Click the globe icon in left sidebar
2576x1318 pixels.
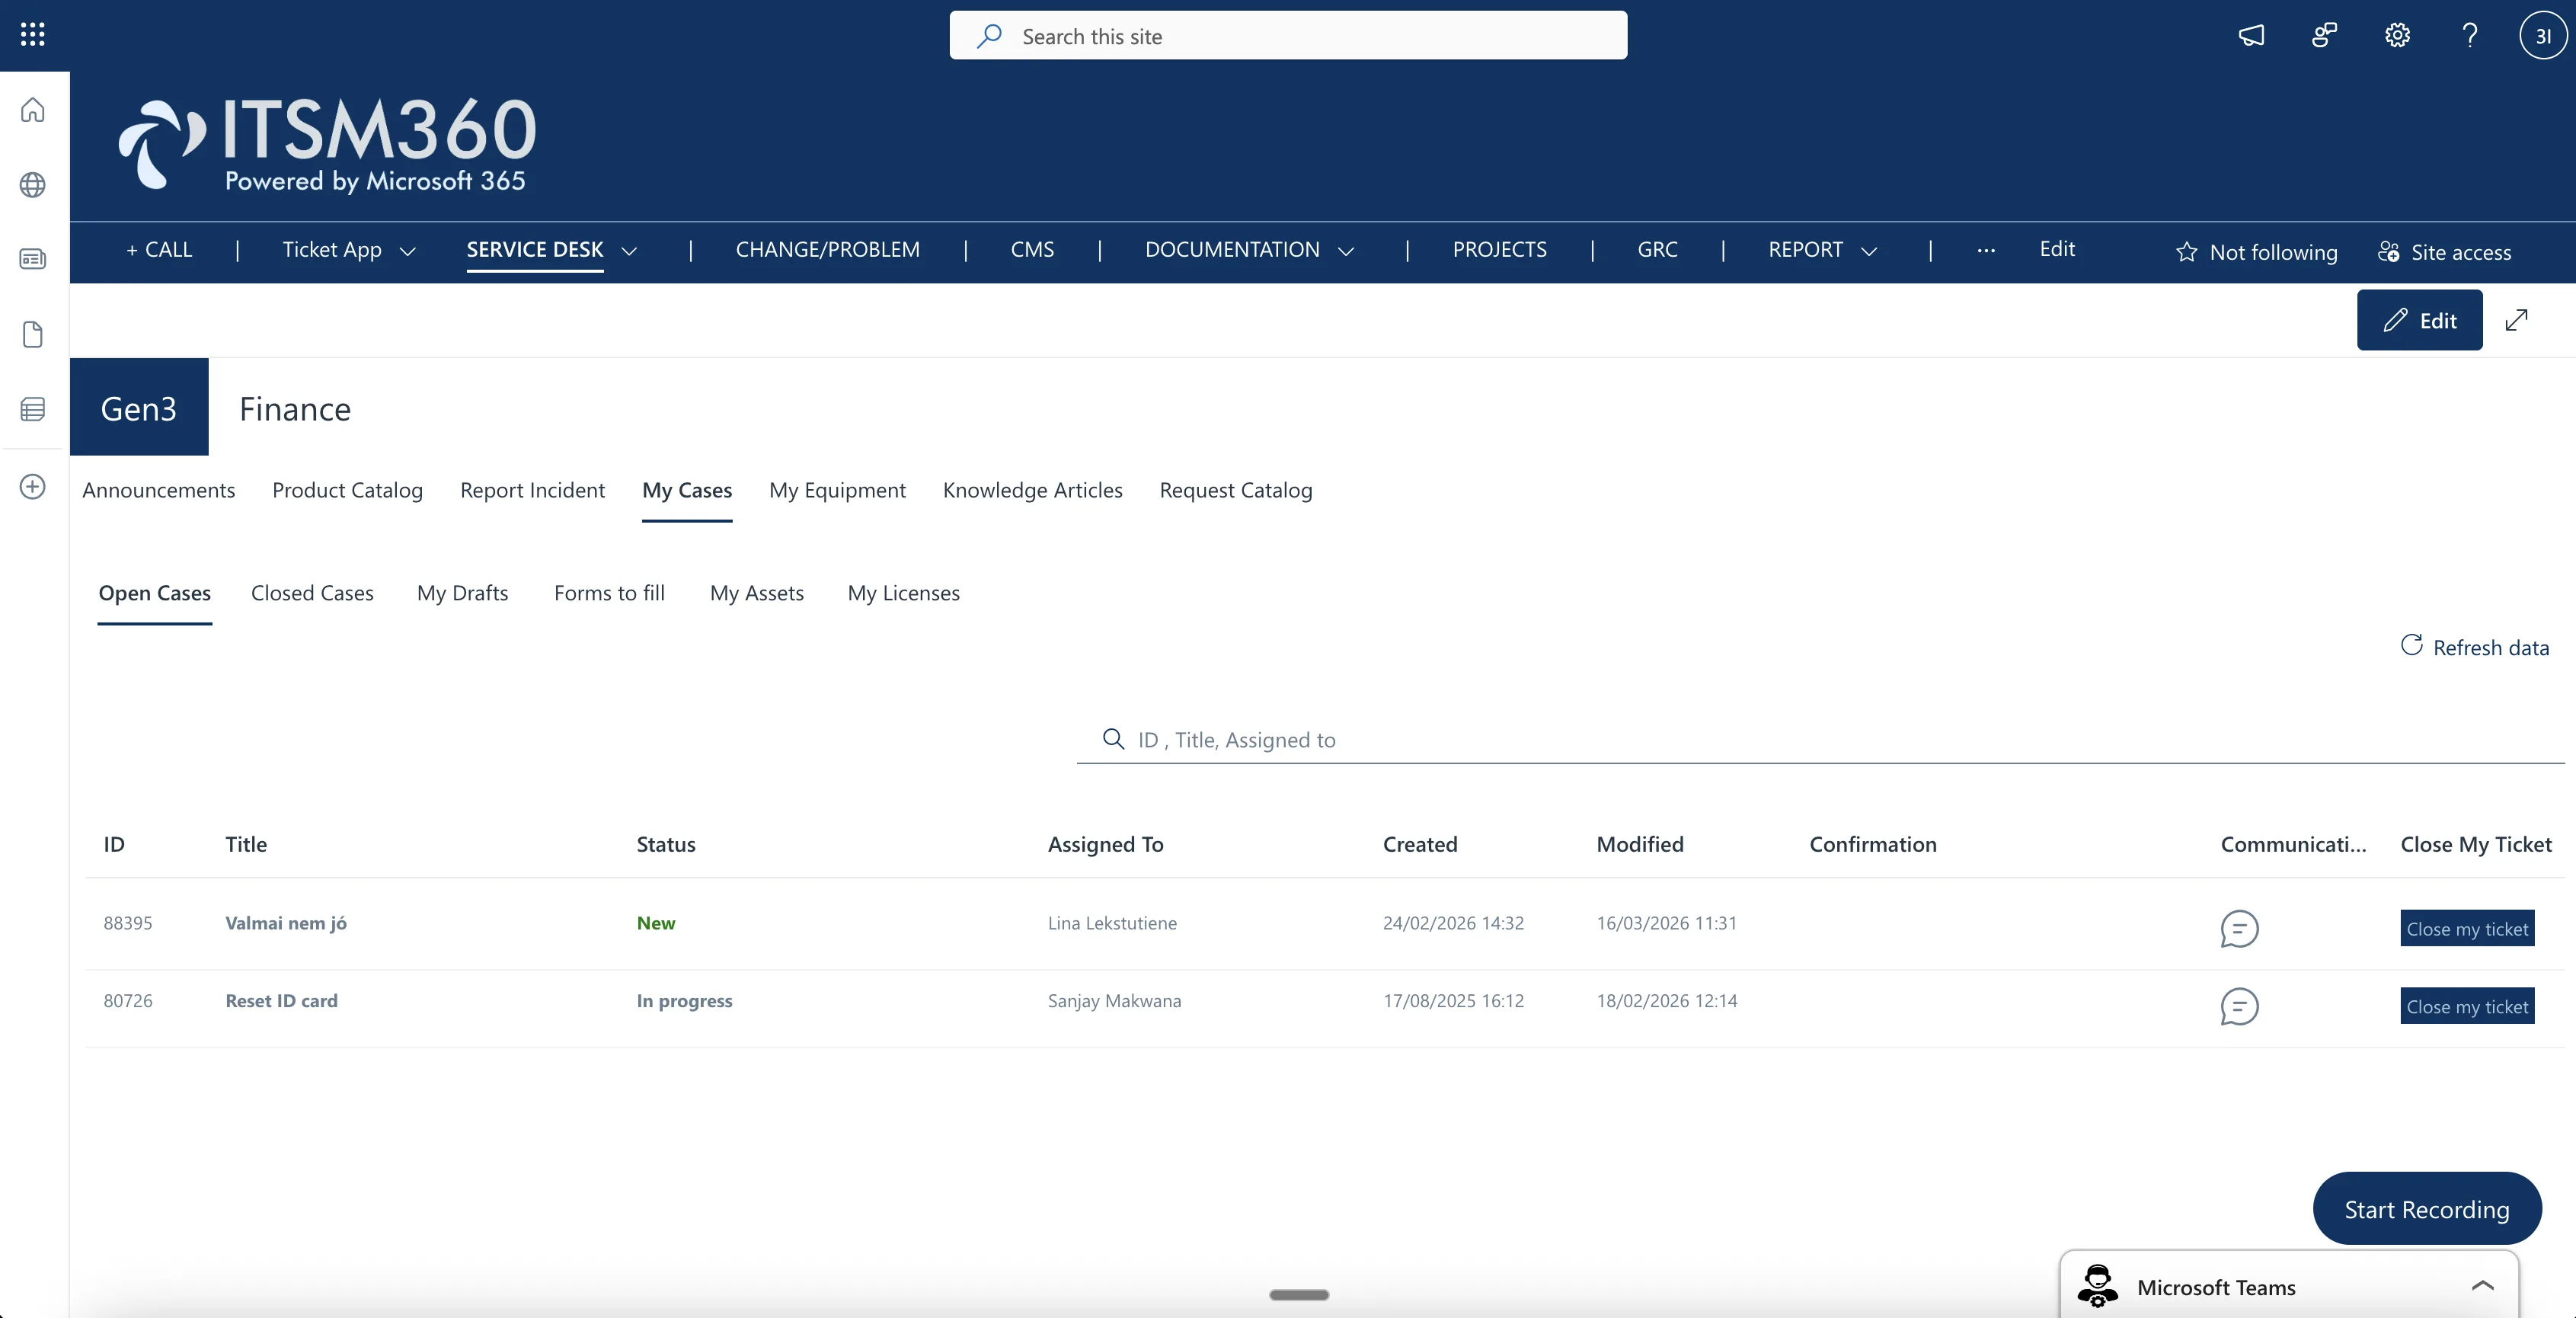coord(33,185)
